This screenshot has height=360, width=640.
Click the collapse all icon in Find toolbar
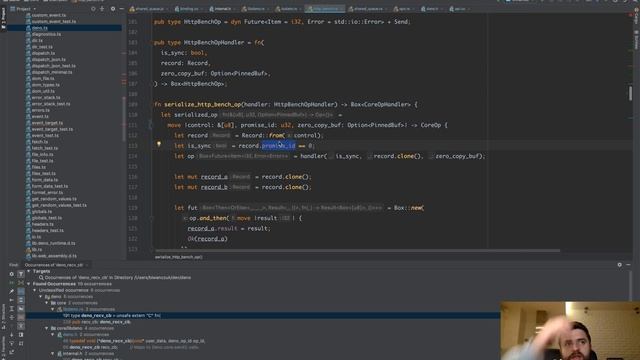[x=11, y=317]
